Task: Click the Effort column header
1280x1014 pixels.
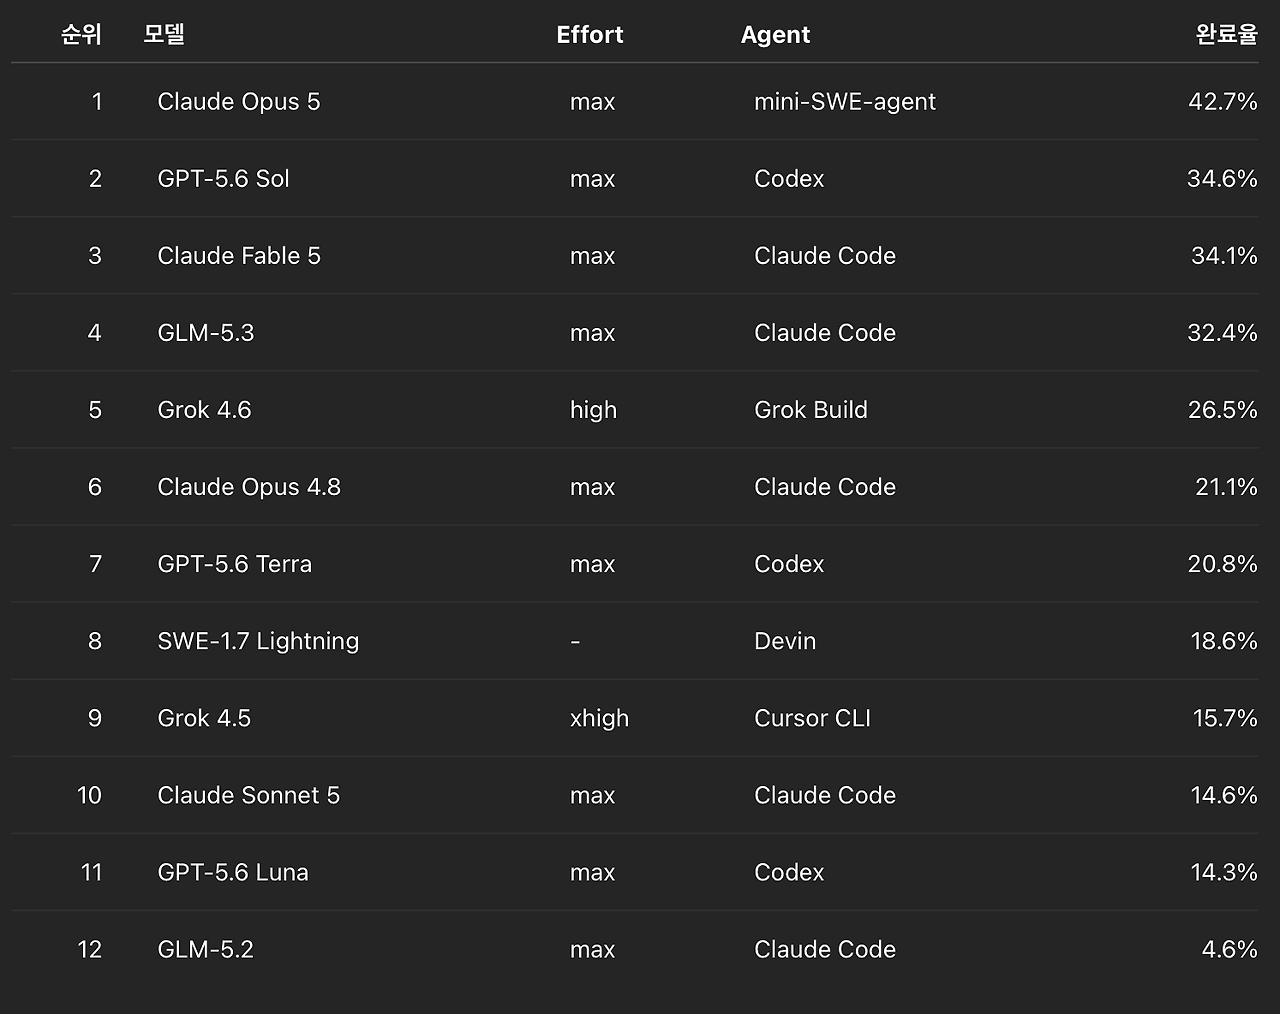Action: tap(590, 34)
